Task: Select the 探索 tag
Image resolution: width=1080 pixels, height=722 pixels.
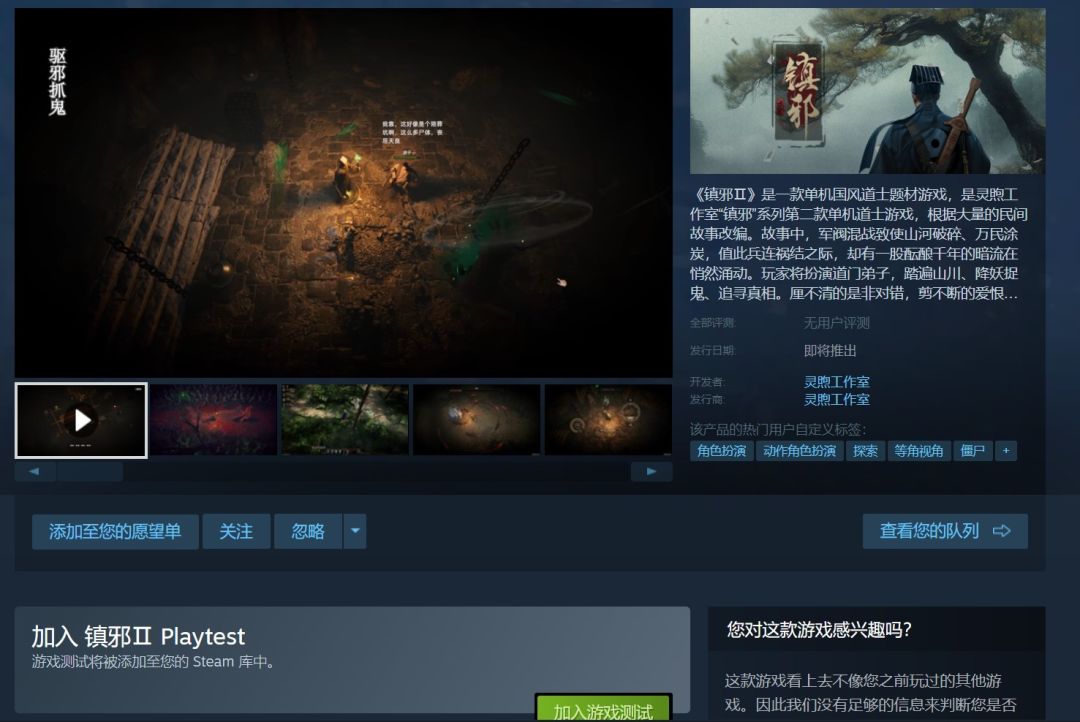Action: coord(865,451)
